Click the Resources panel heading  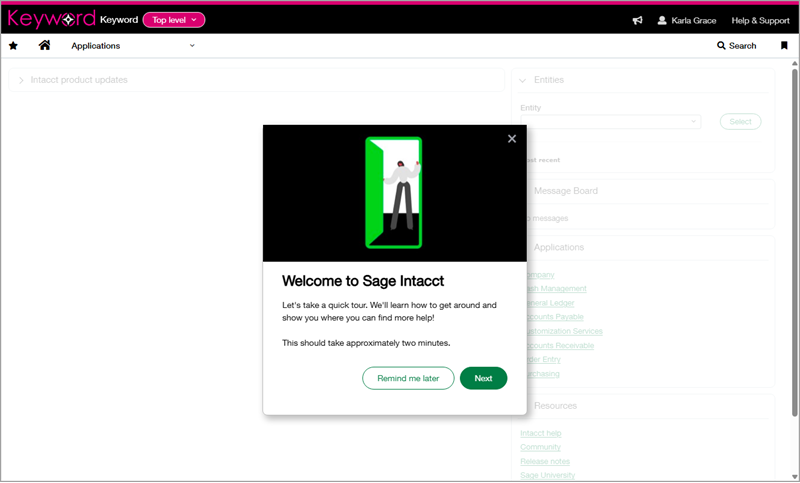(x=555, y=406)
